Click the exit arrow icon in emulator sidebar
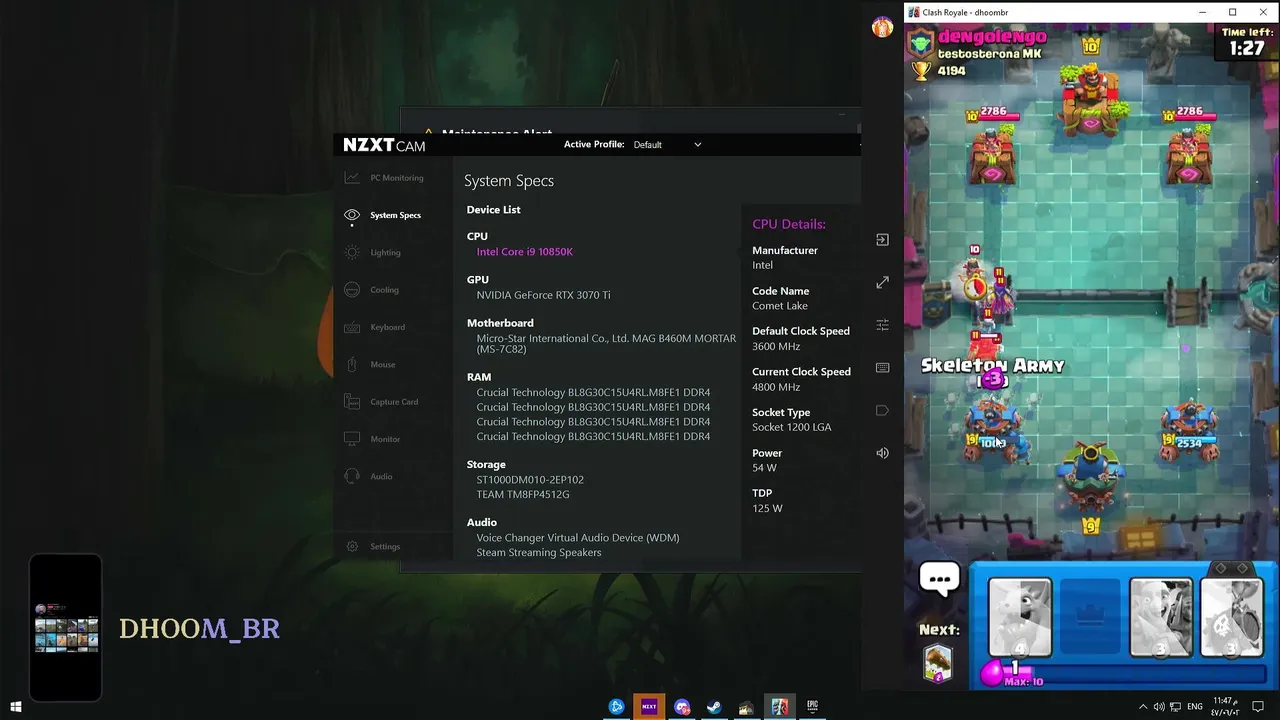 click(882, 240)
